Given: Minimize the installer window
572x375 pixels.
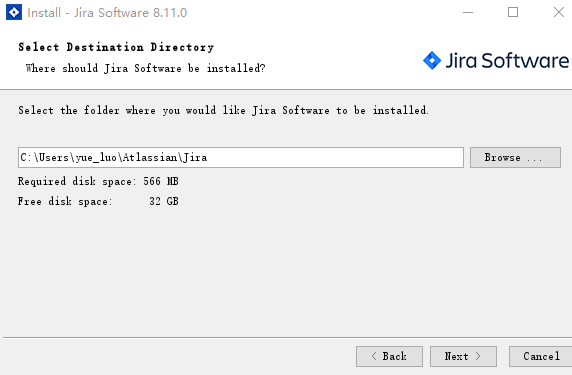Looking at the screenshot, I should click(x=468, y=12).
